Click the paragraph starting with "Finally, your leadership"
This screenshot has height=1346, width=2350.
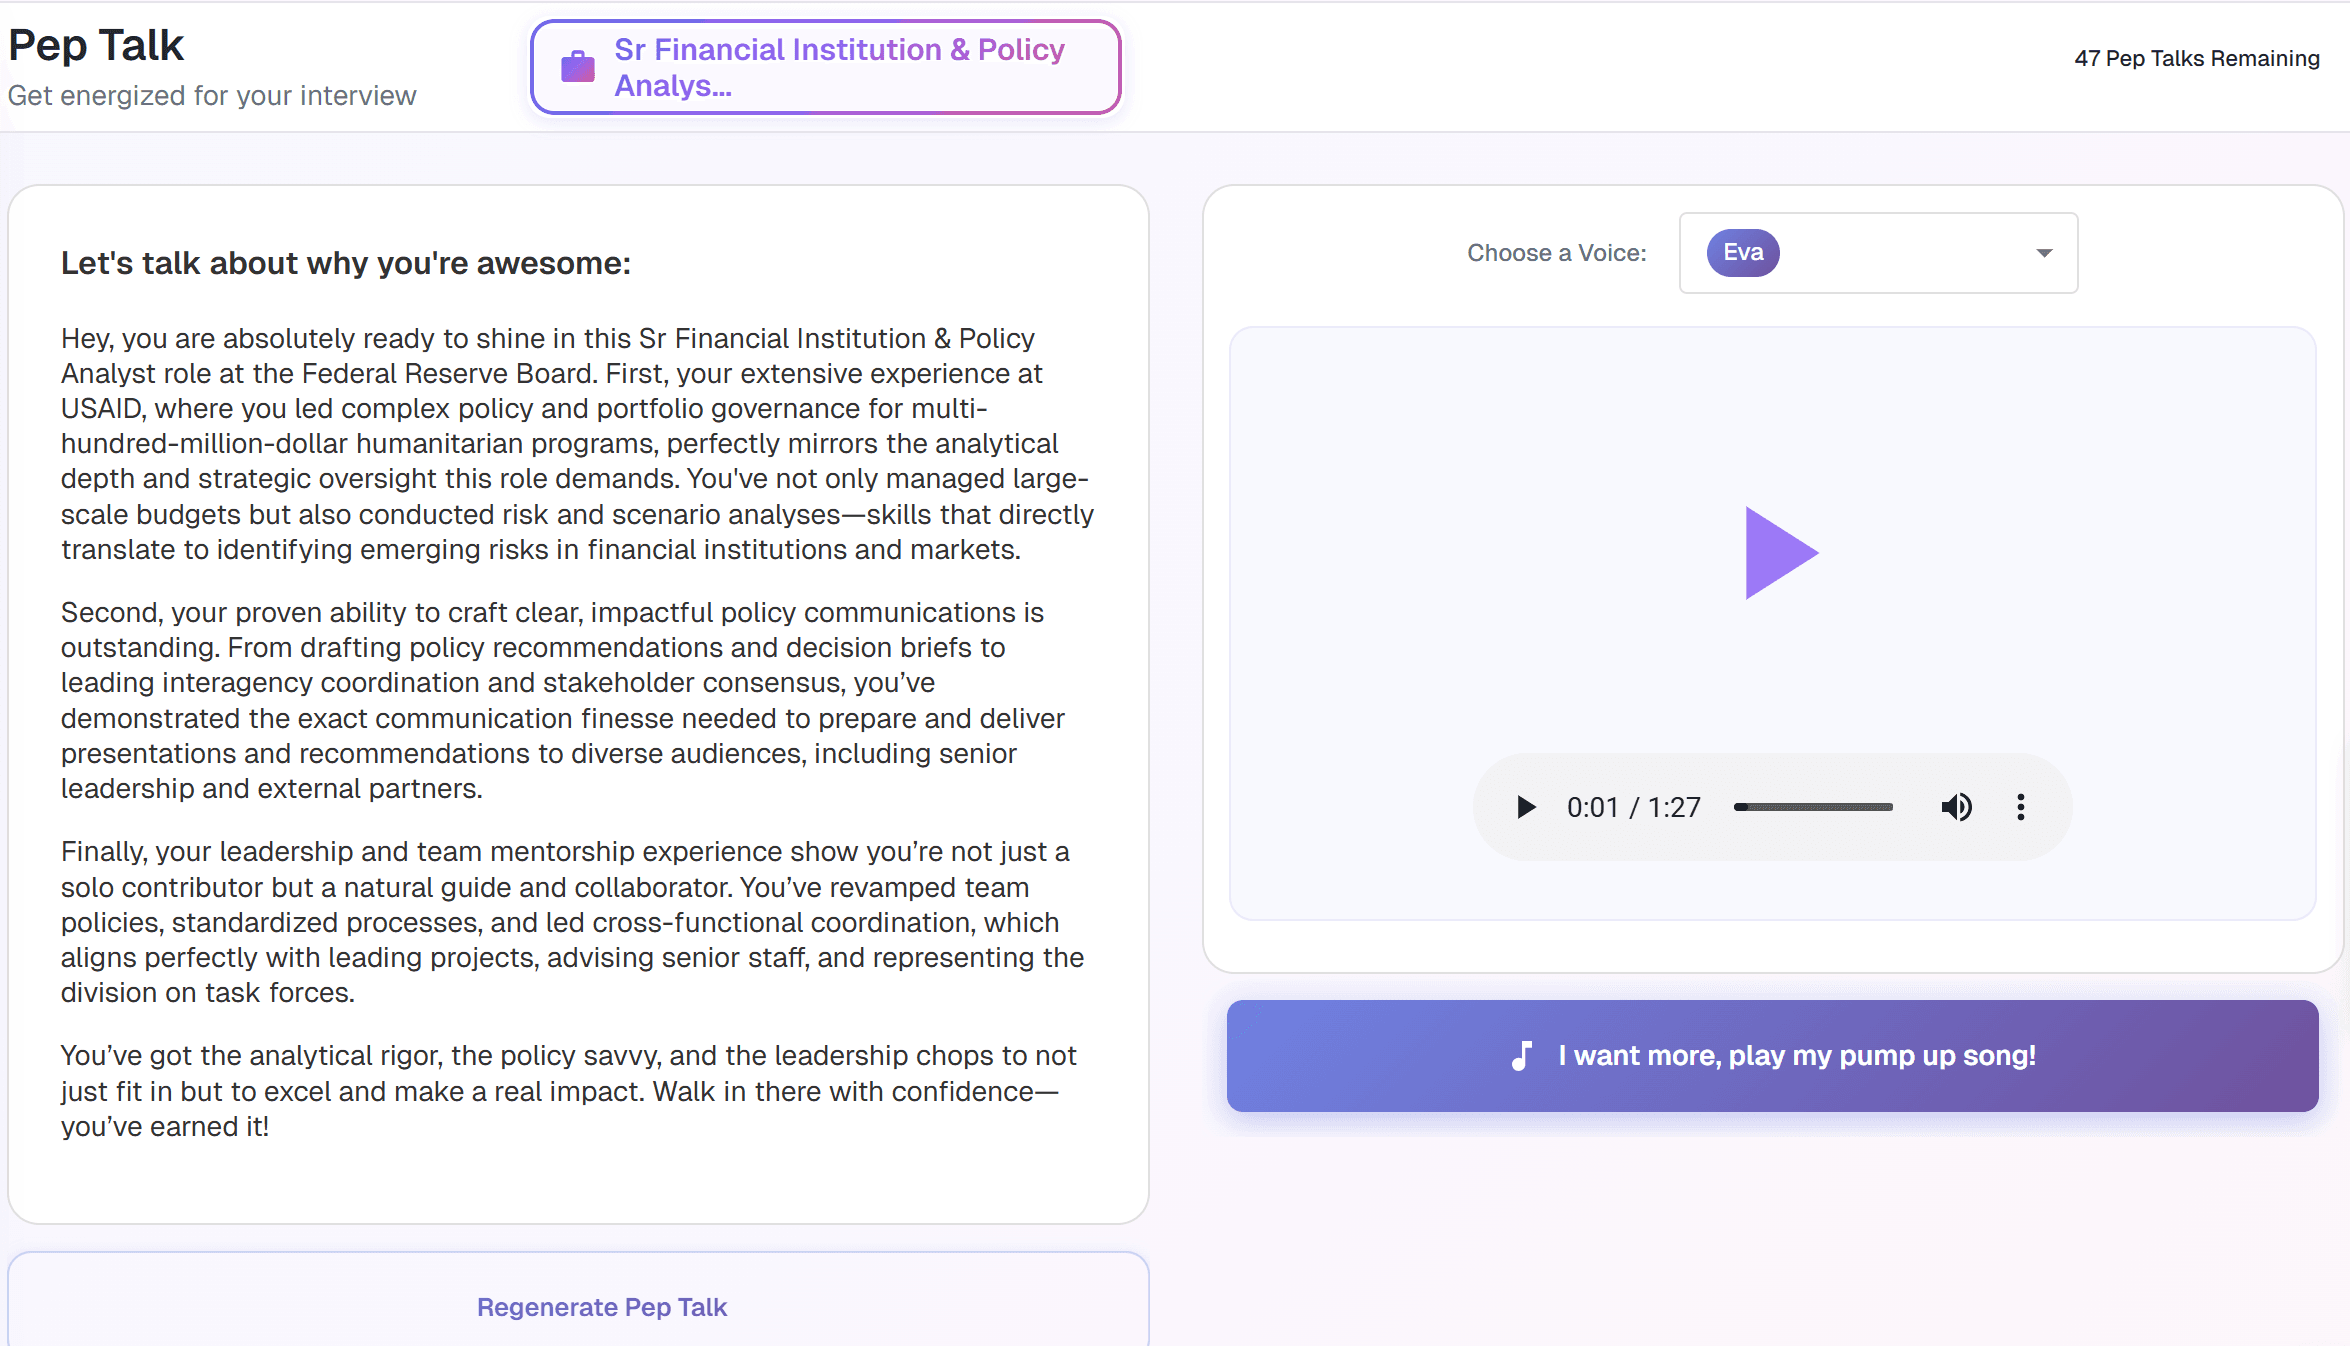point(570,922)
